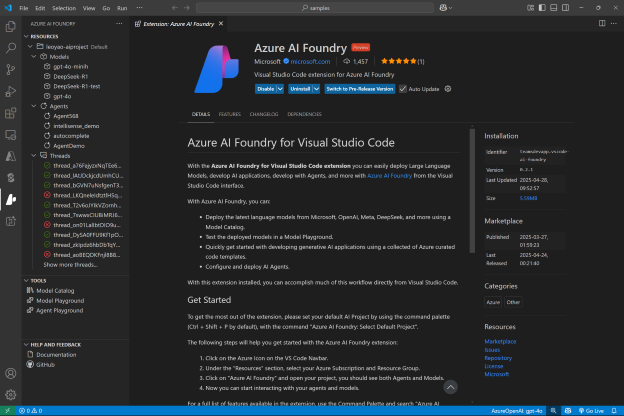Toggle the bottom panel layout icon
Image resolution: width=624 pixels, height=416 pixels.
pyautogui.click(x=554, y=8)
